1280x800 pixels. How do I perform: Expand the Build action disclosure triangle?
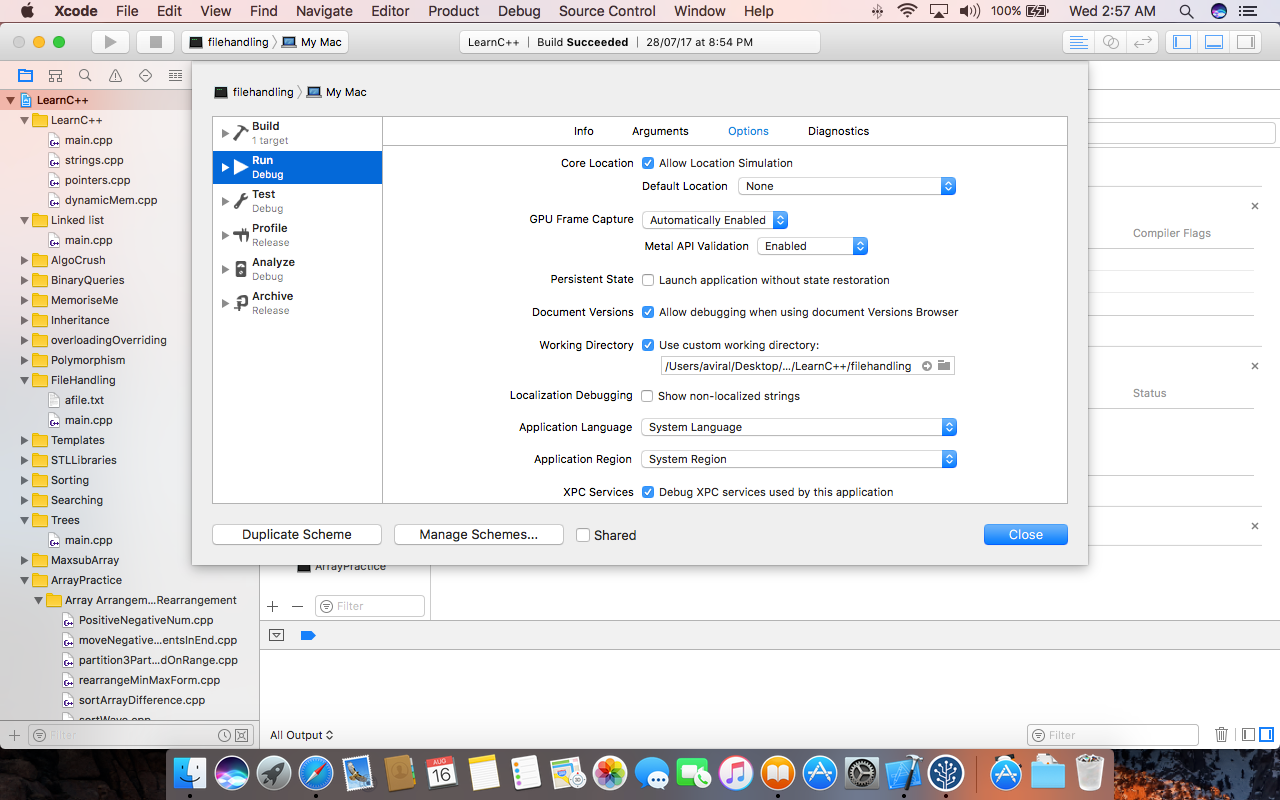pos(225,133)
